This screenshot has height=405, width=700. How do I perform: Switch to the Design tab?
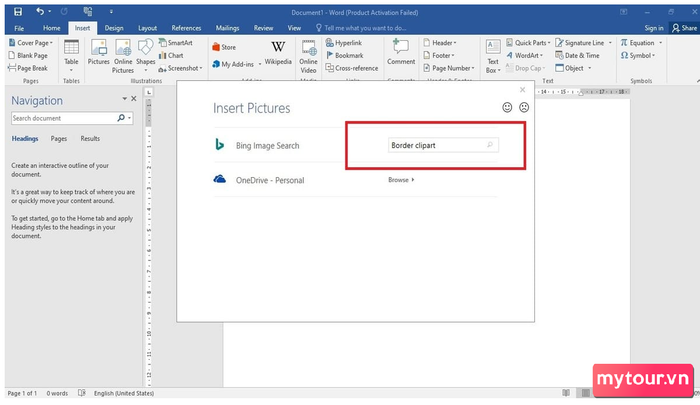(114, 28)
